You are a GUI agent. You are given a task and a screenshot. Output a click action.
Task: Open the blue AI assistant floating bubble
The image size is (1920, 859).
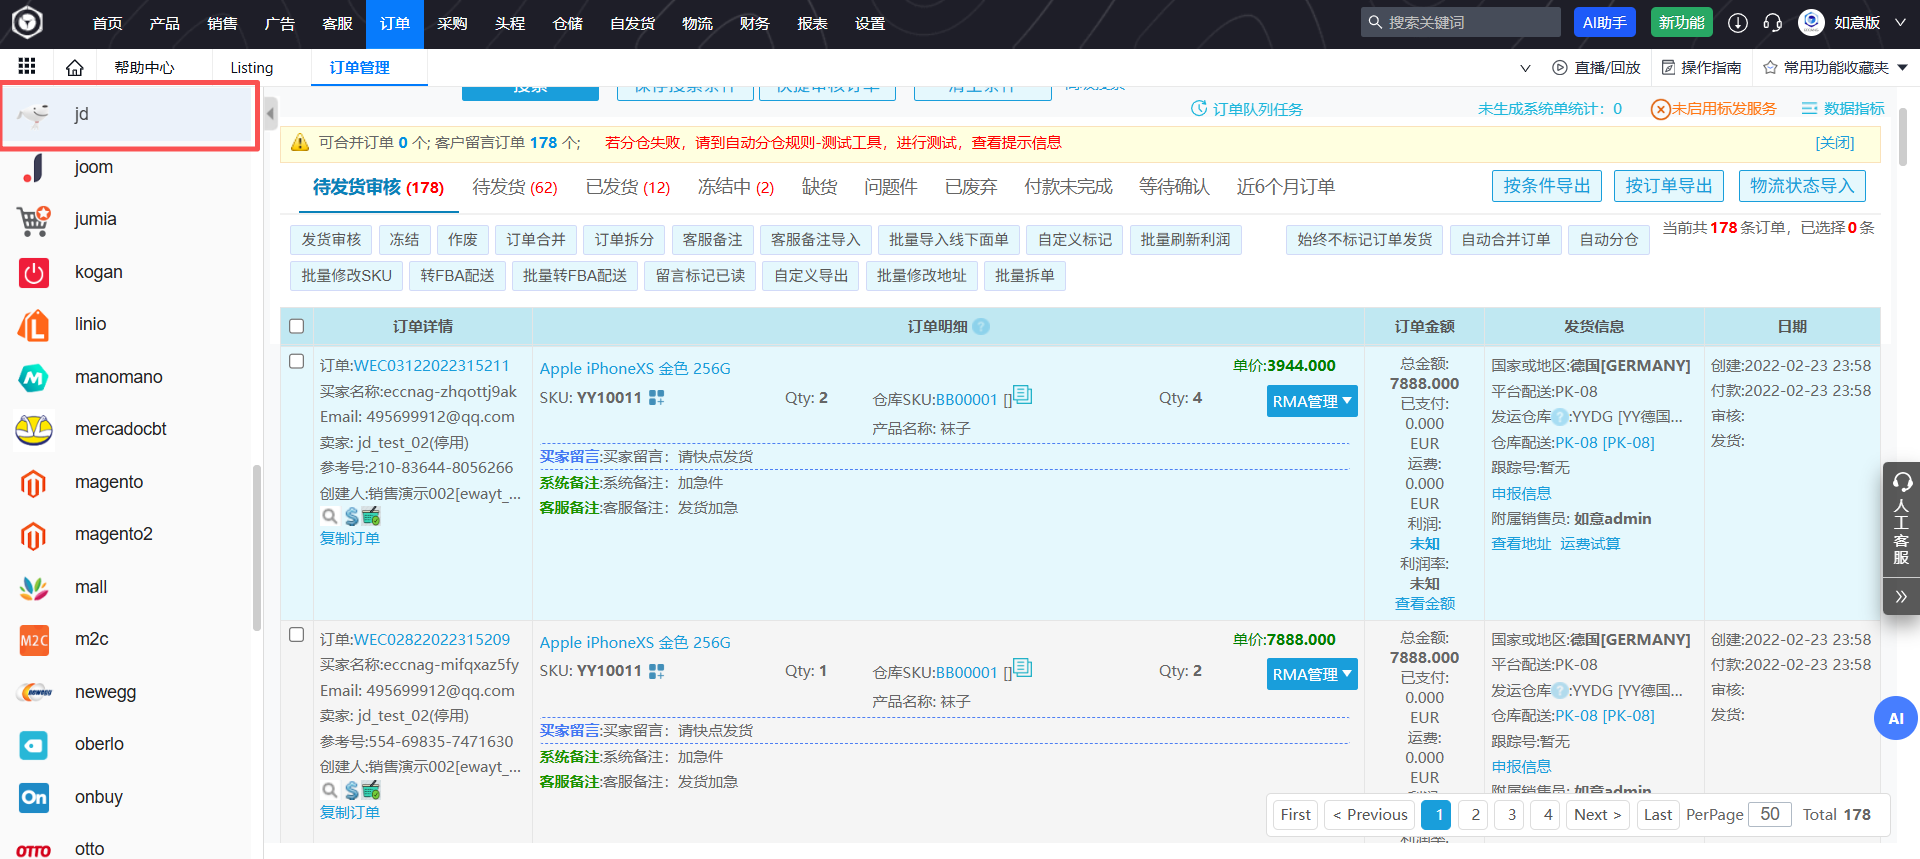[x=1895, y=718]
